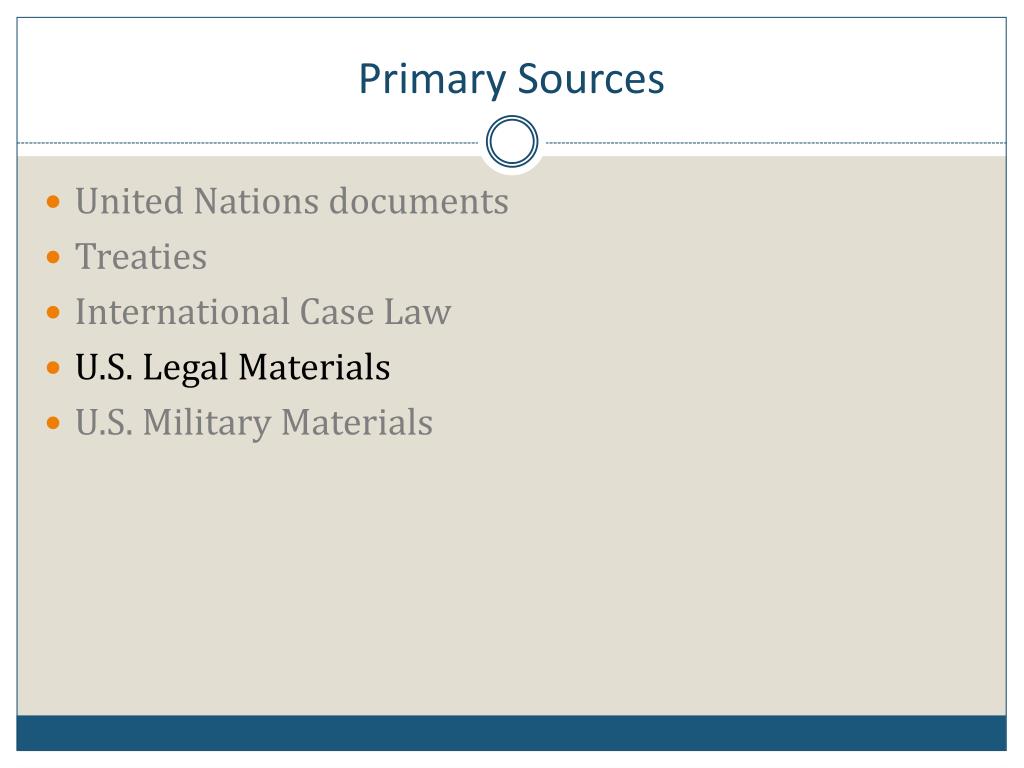The width and height of the screenshot is (1024, 768).
Task: Select the "Treaties" bullet text
Action: [141, 257]
